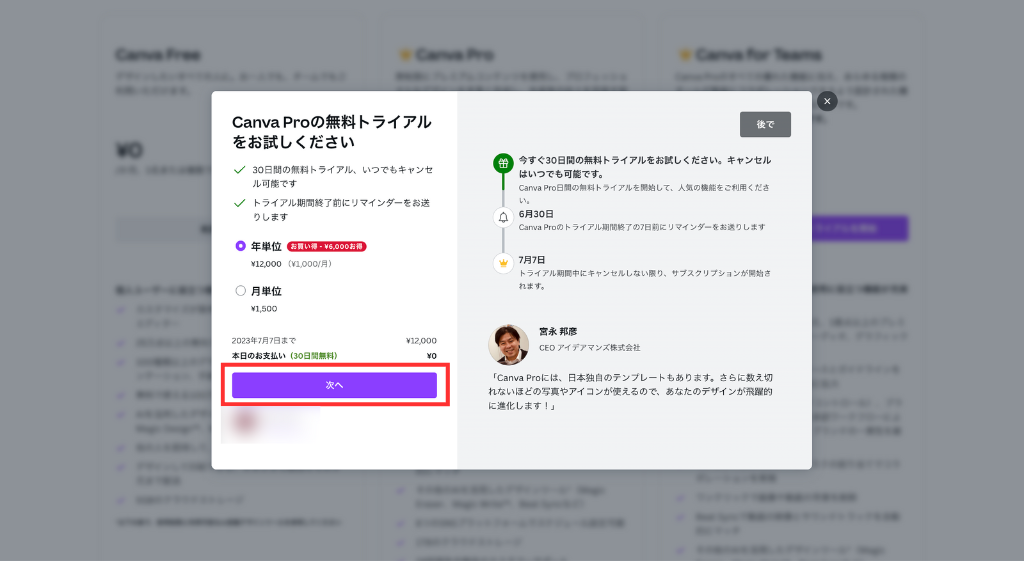Select the 年単位 yearly plan radio button

[240, 246]
